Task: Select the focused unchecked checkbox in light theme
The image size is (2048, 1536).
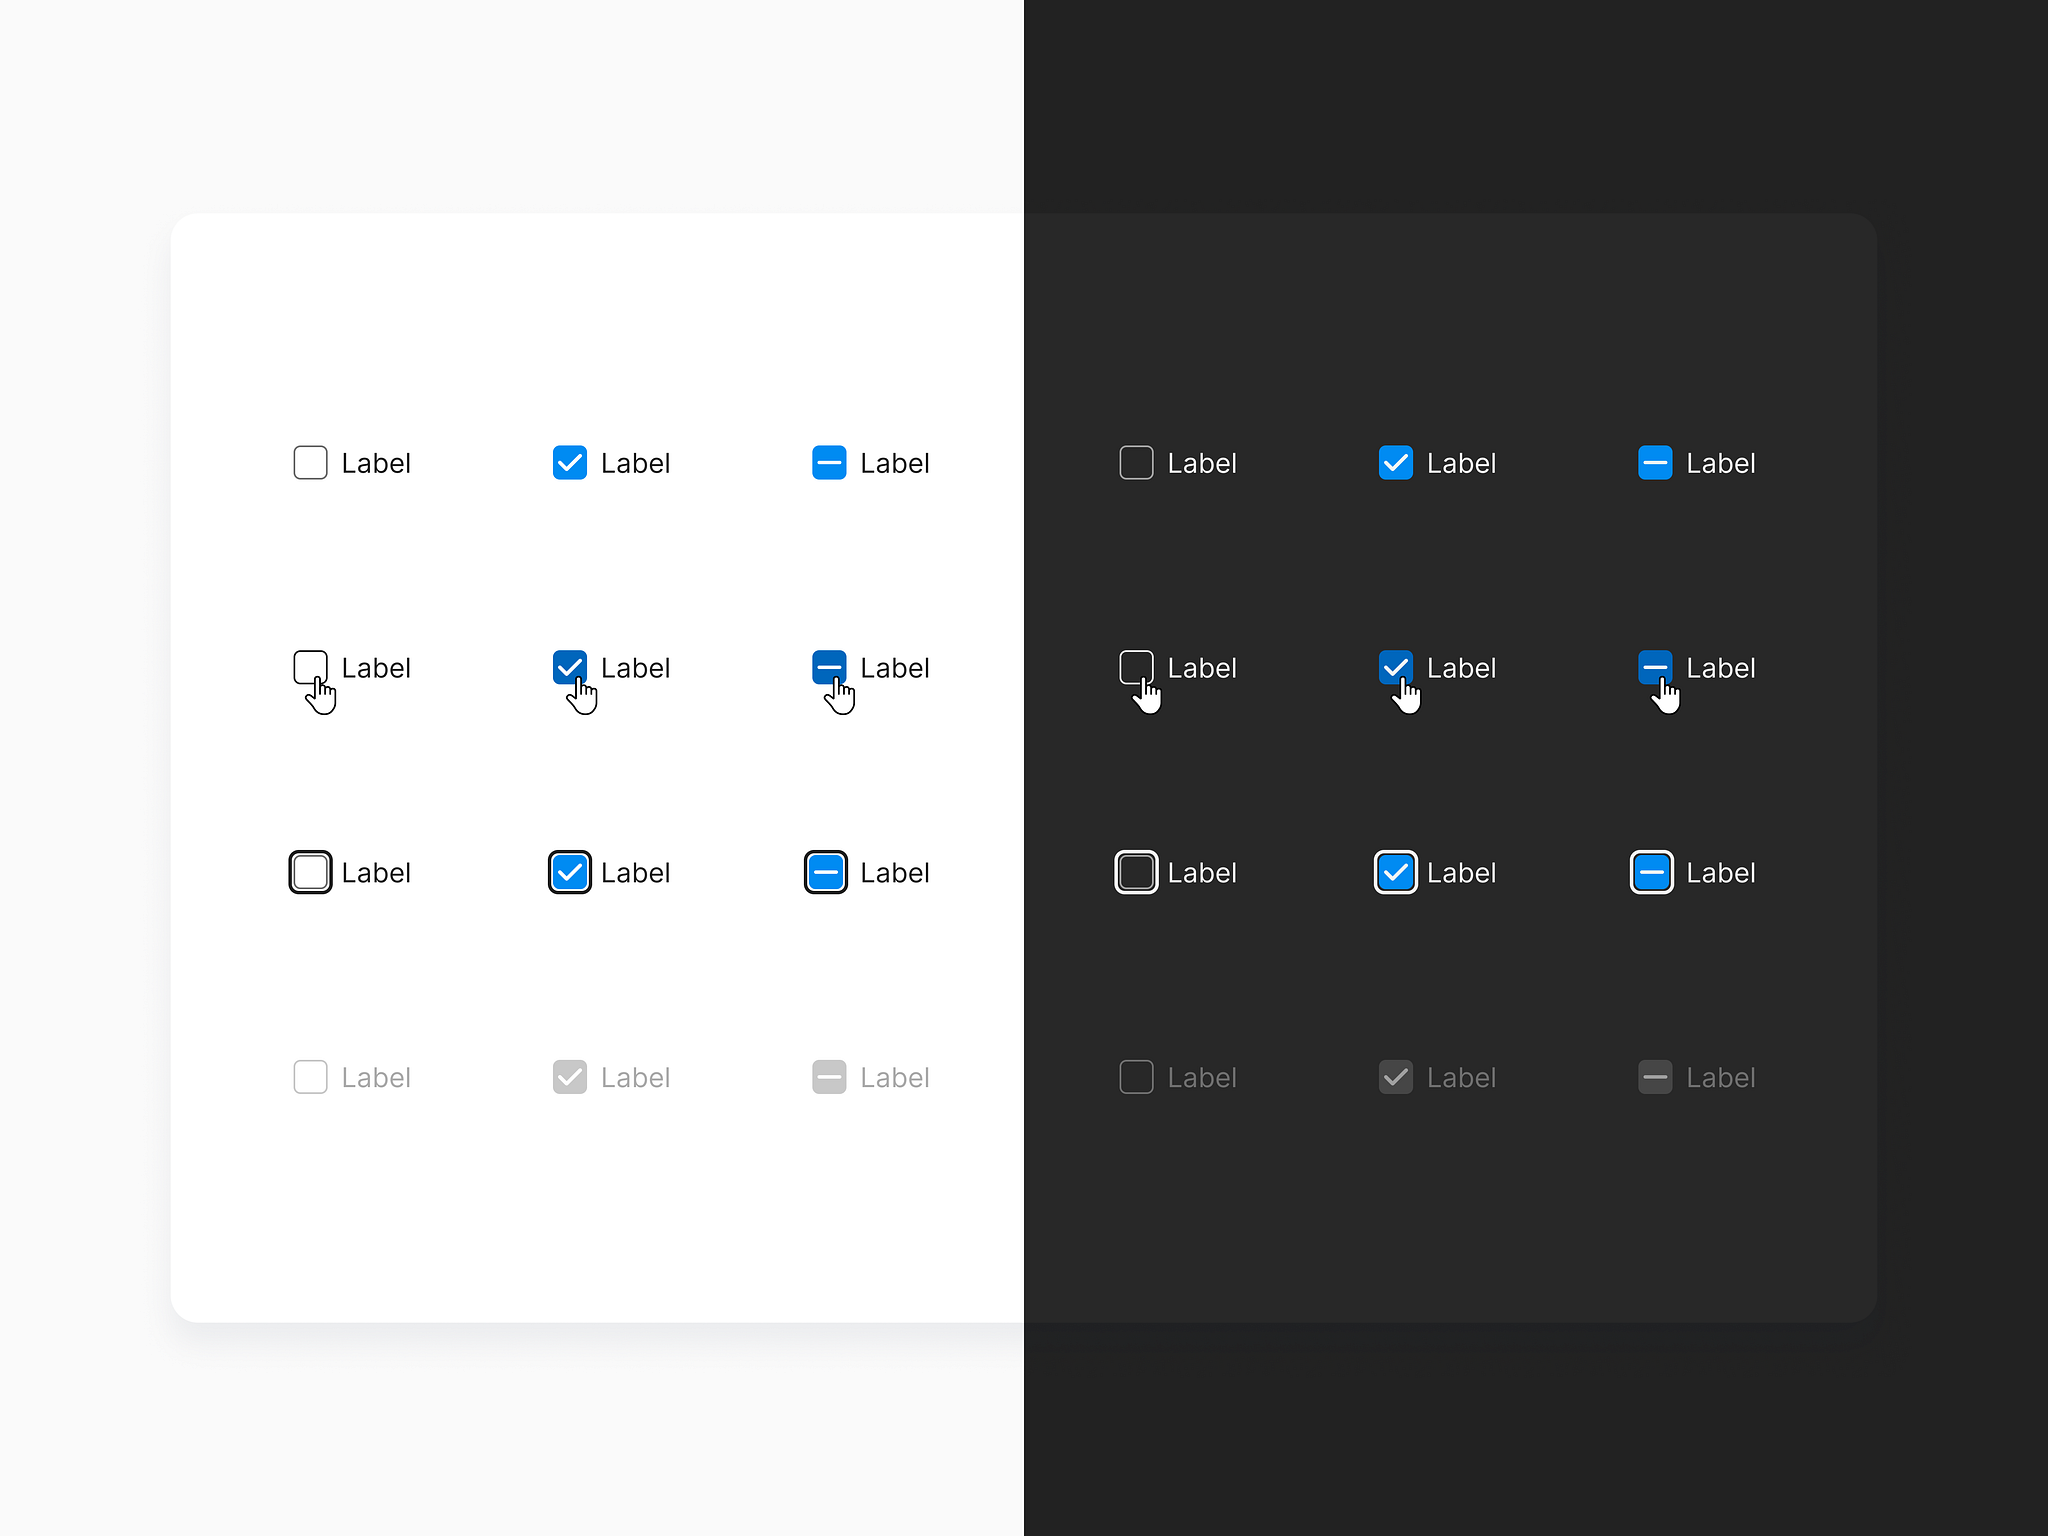Action: (310, 872)
